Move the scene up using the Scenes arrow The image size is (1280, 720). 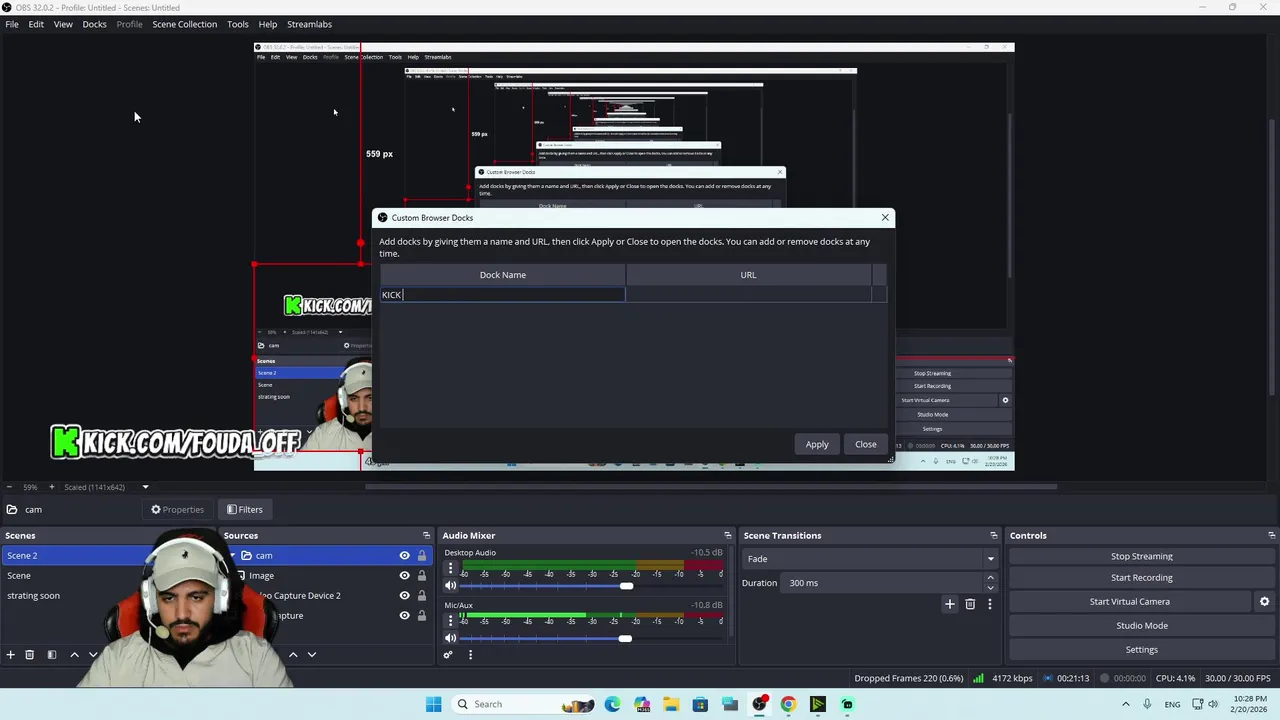[74, 655]
